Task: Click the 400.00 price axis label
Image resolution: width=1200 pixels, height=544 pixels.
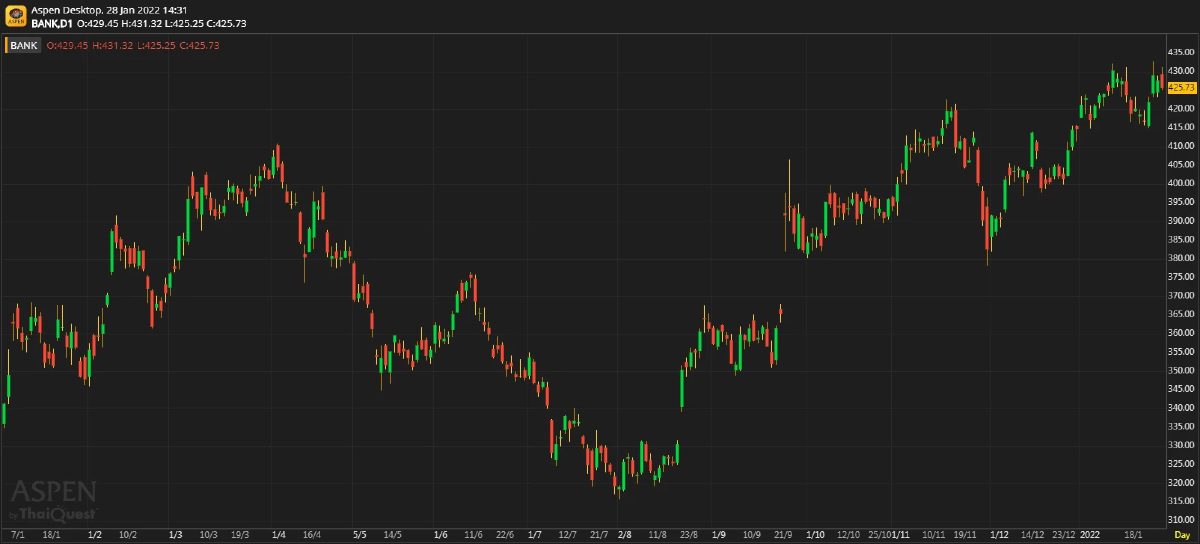Action: pos(1182,183)
